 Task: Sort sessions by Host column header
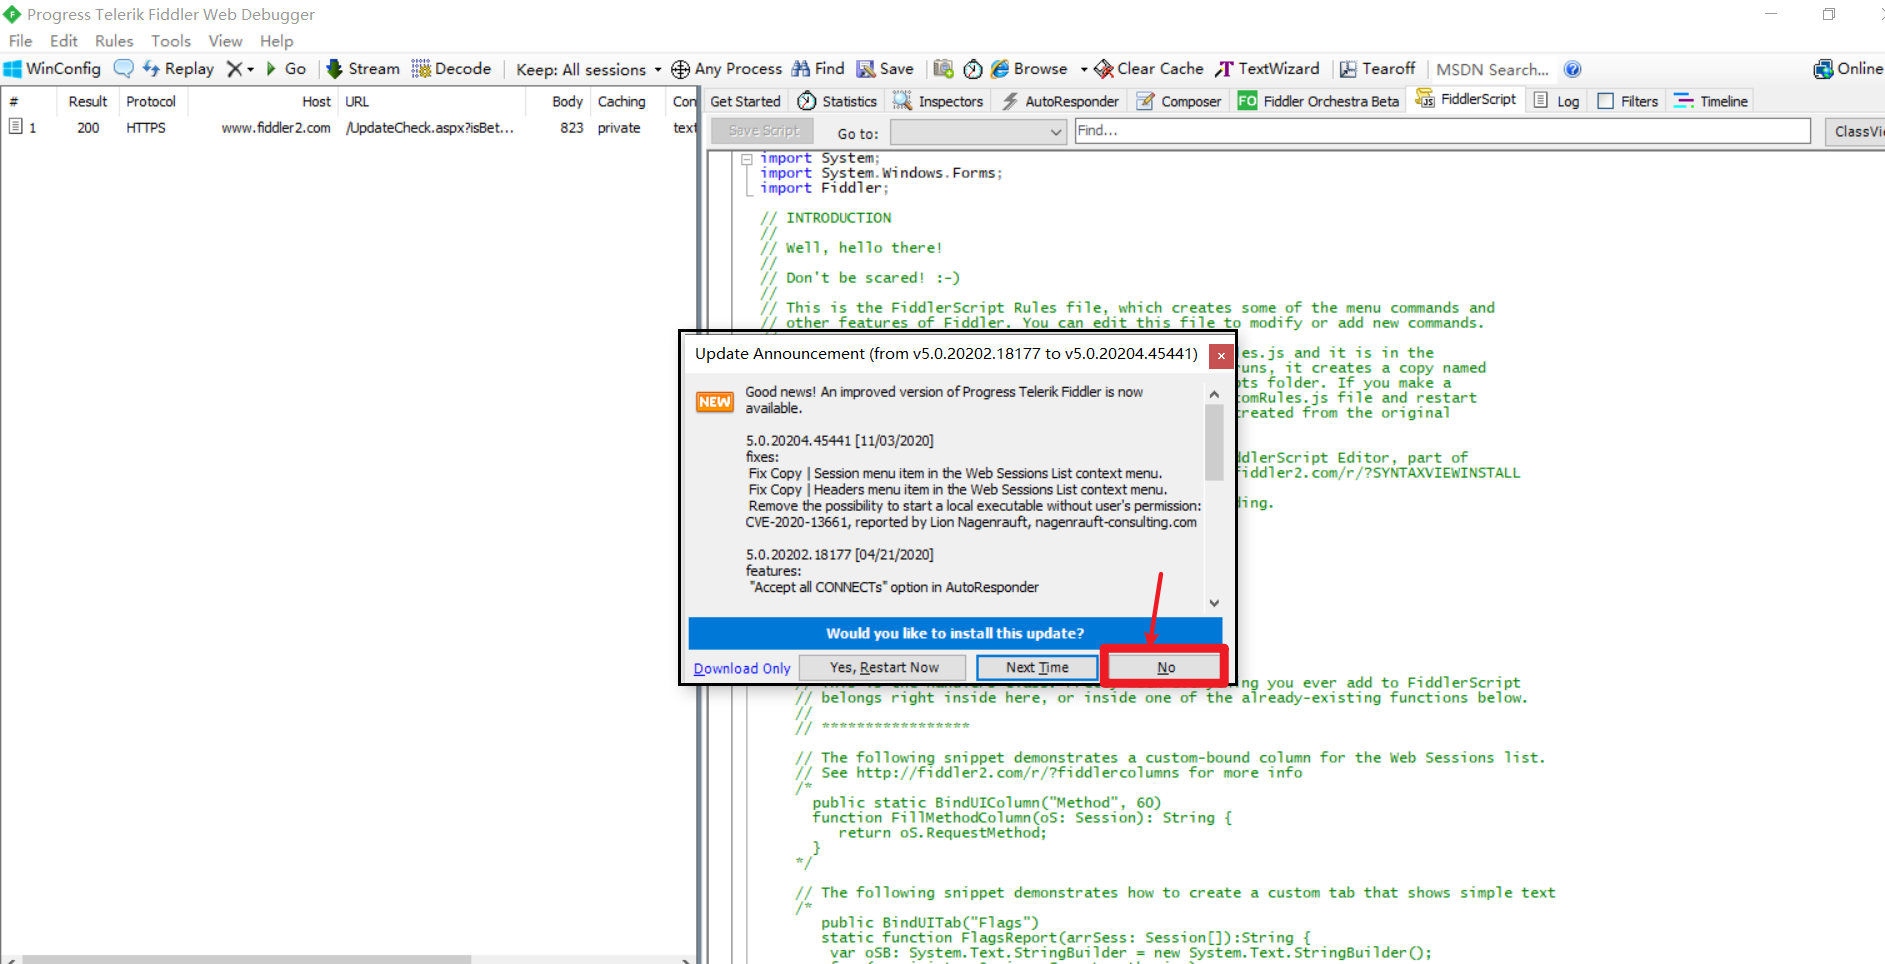pos(263,101)
